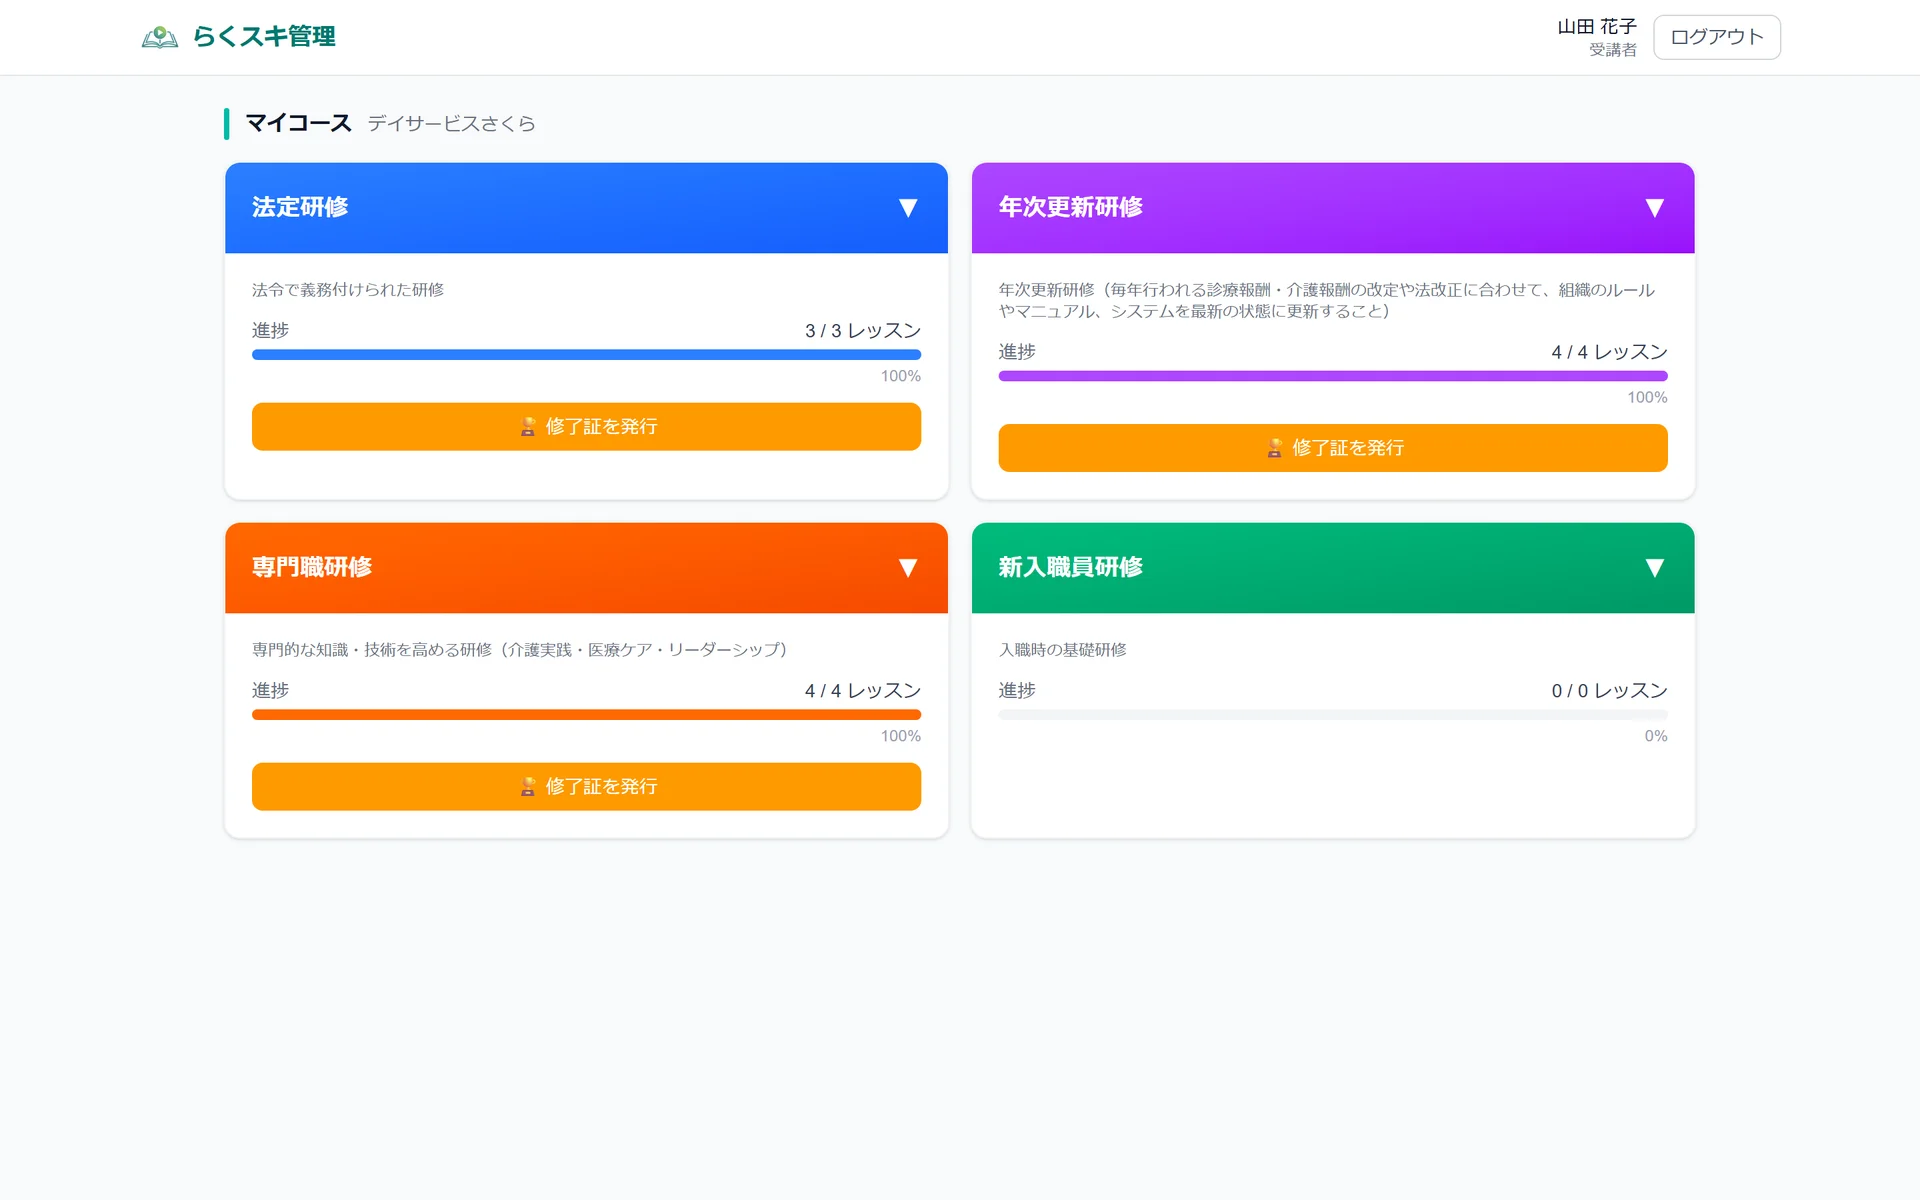Image resolution: width=1920 pixels, height=1200 pixels.
Task: Click the 年次更新研修 purple header title
Action: click(x=1070, y=207)
